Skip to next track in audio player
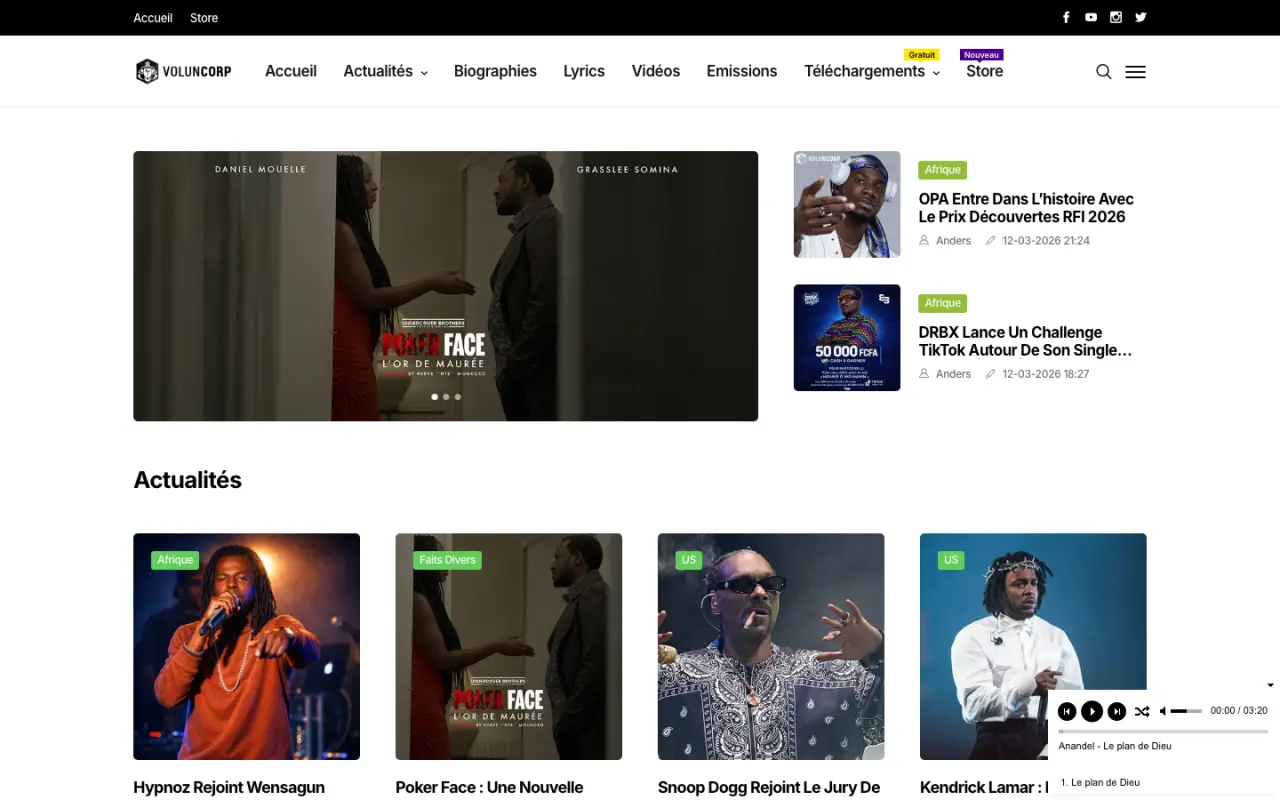1280x800 pixels. [x=1117, y=711]
